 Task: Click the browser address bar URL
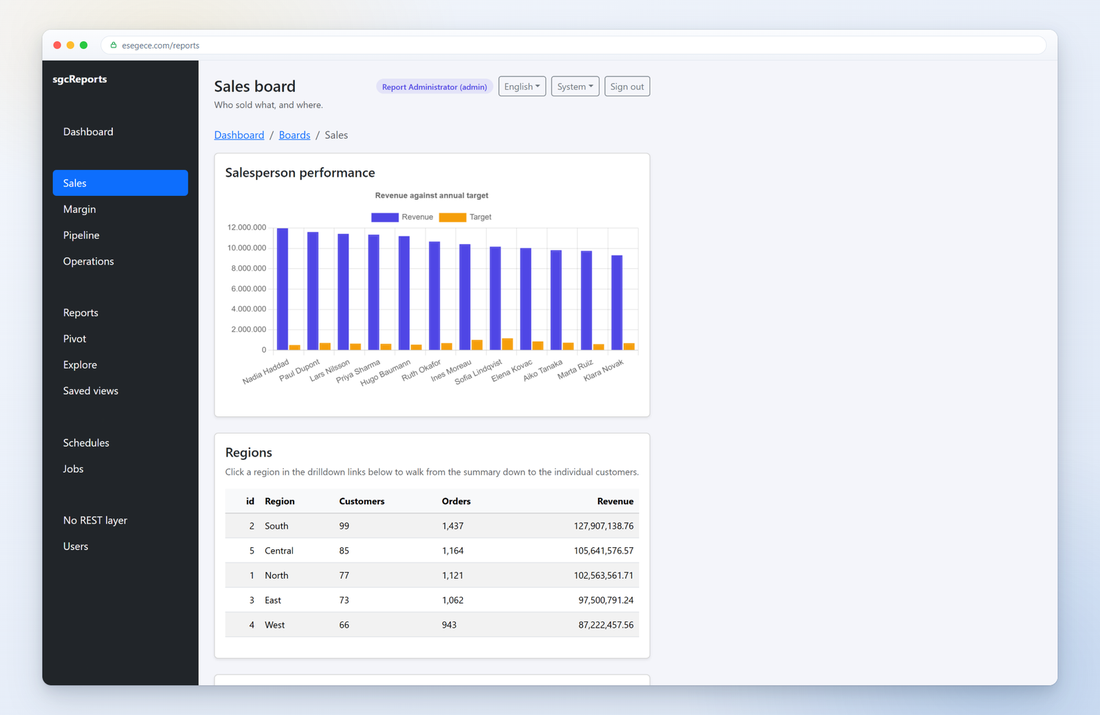click(x=161, y=46)
